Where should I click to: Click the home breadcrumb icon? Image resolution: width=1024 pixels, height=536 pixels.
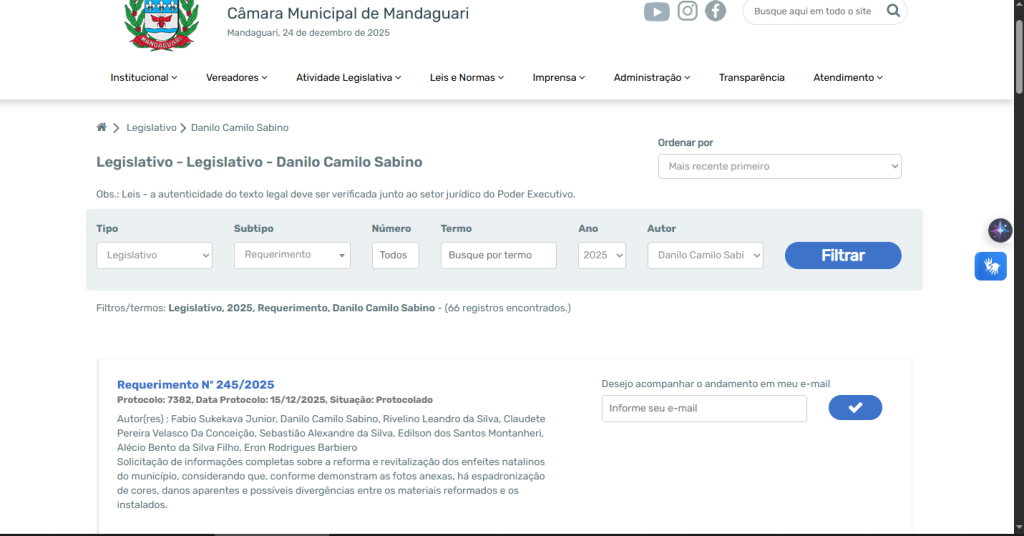coord(101,128)
